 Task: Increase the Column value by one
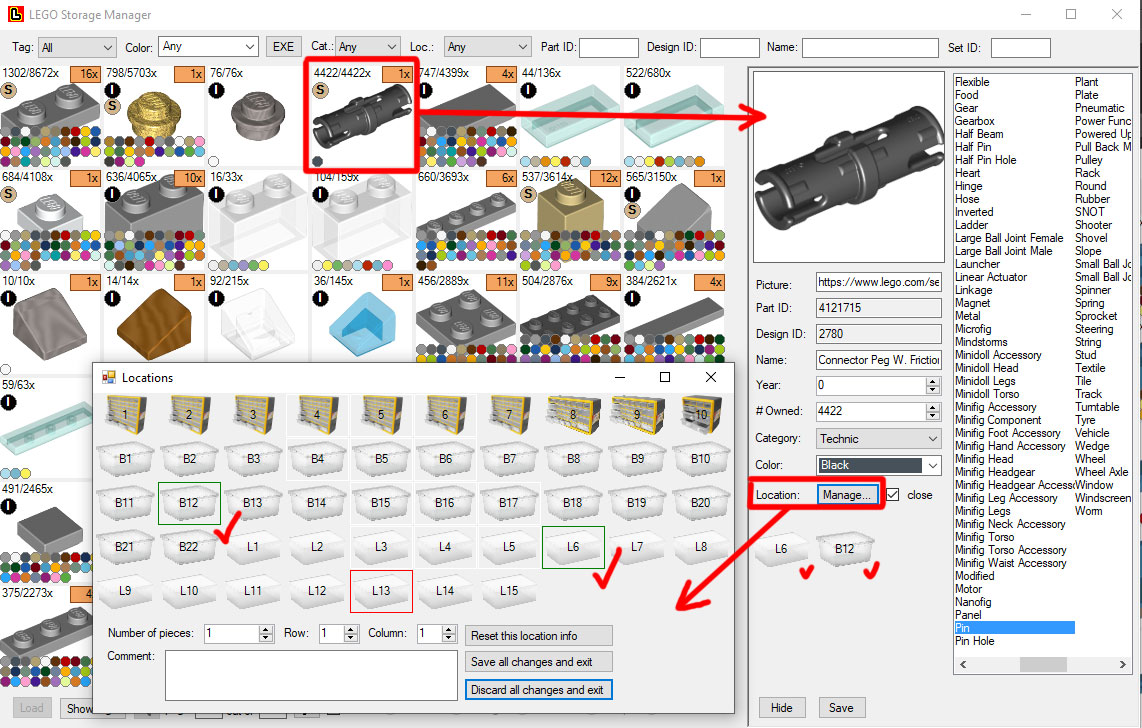click(x=449, y=629)
